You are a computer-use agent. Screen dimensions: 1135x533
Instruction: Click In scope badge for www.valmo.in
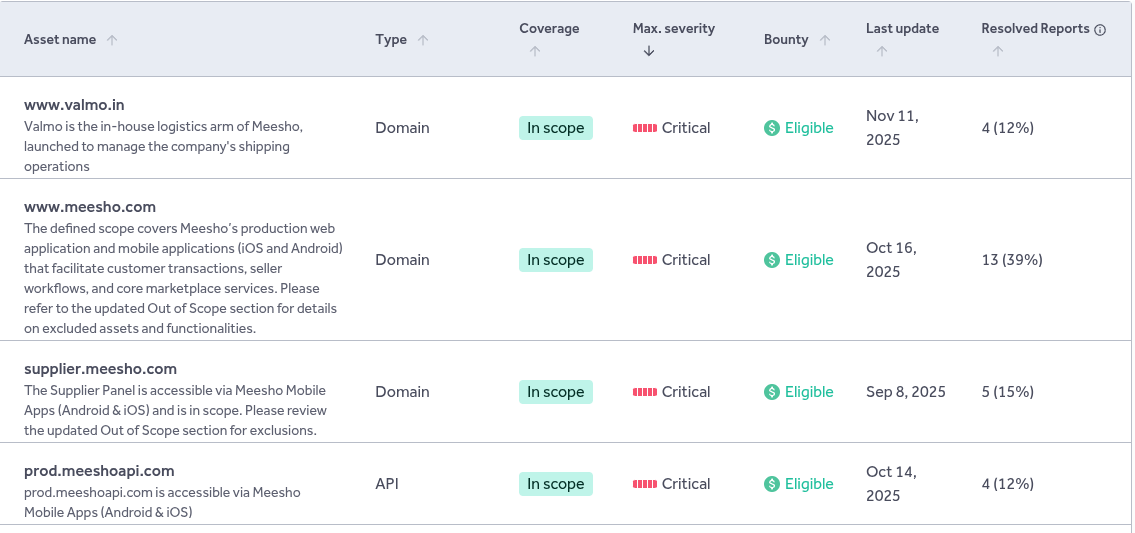[556, 128]
